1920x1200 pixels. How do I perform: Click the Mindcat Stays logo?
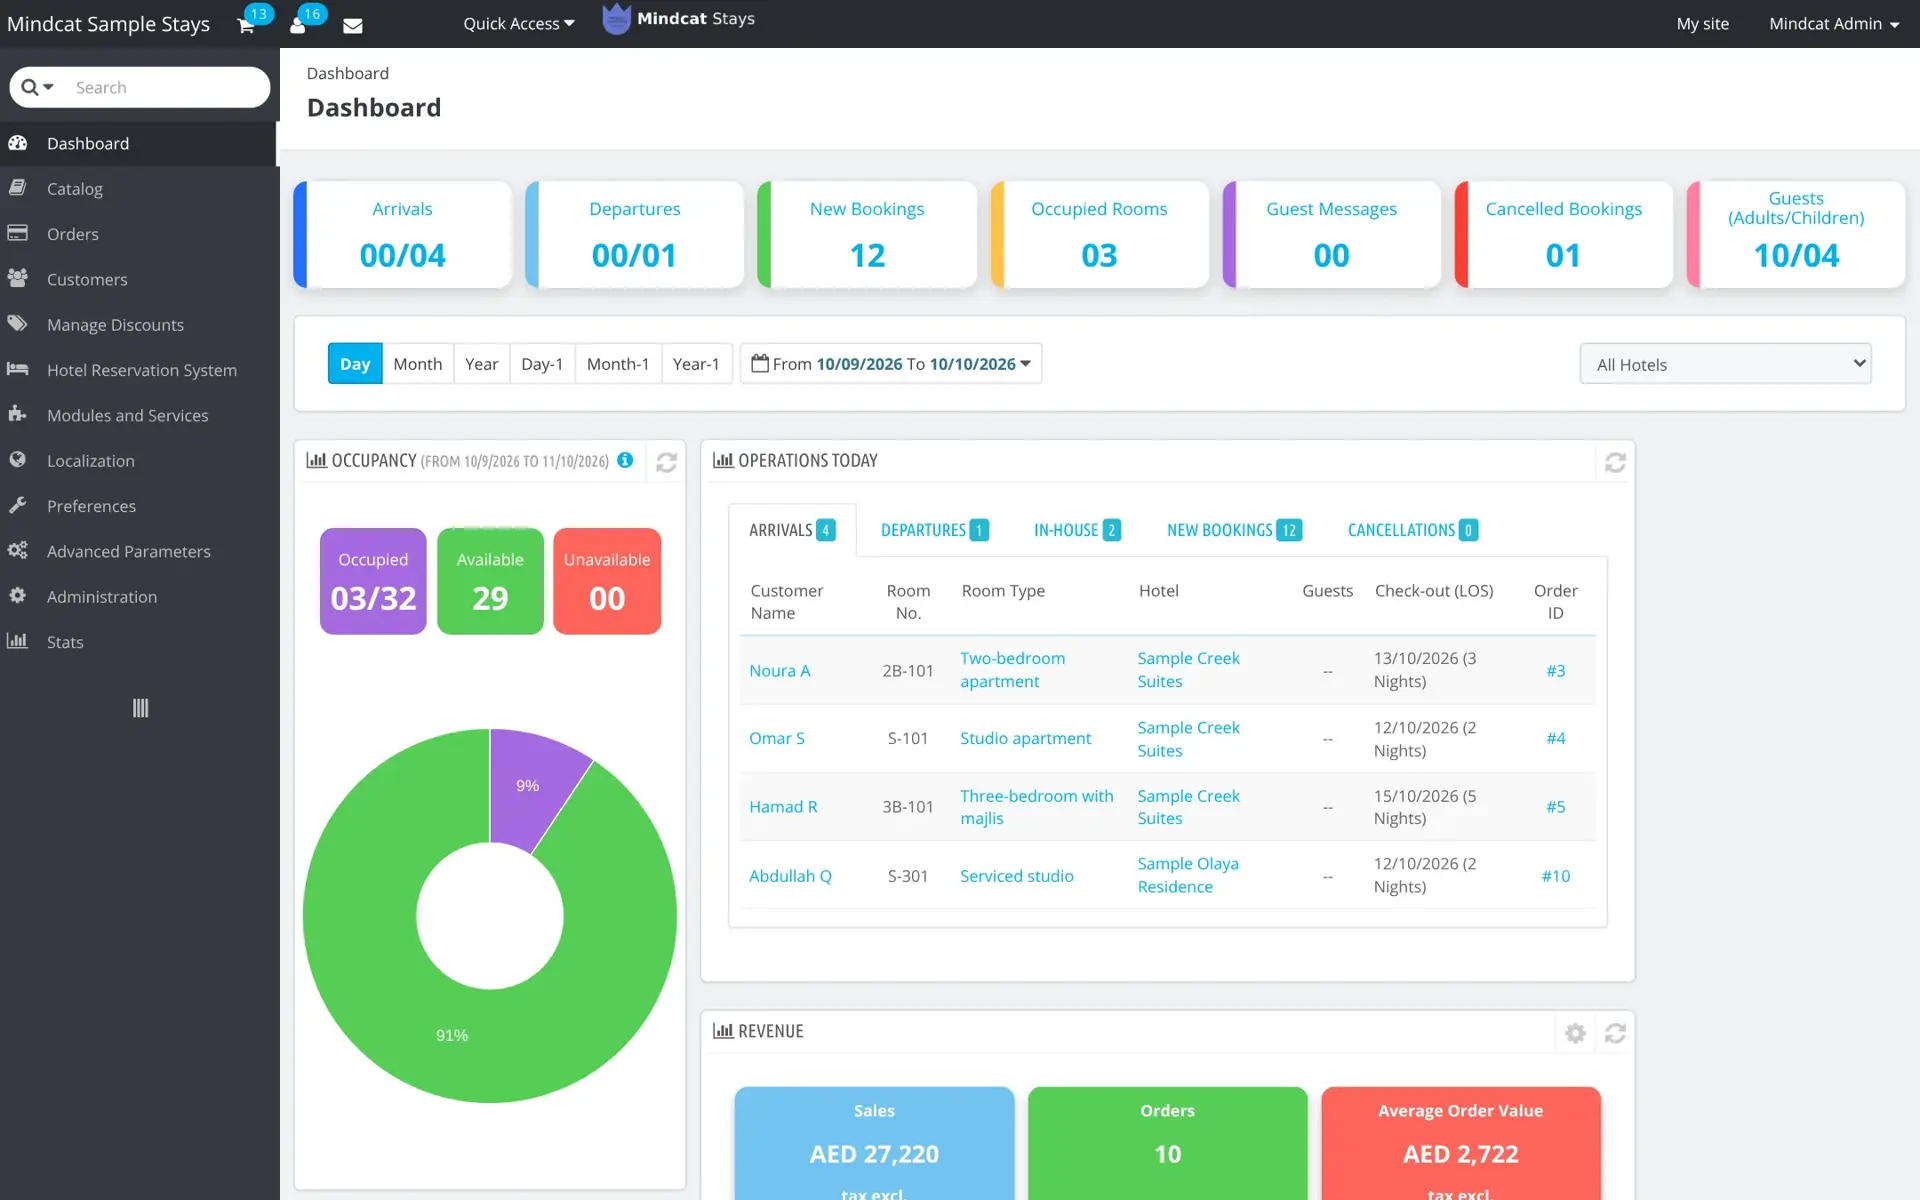click(x=679, y=19)
